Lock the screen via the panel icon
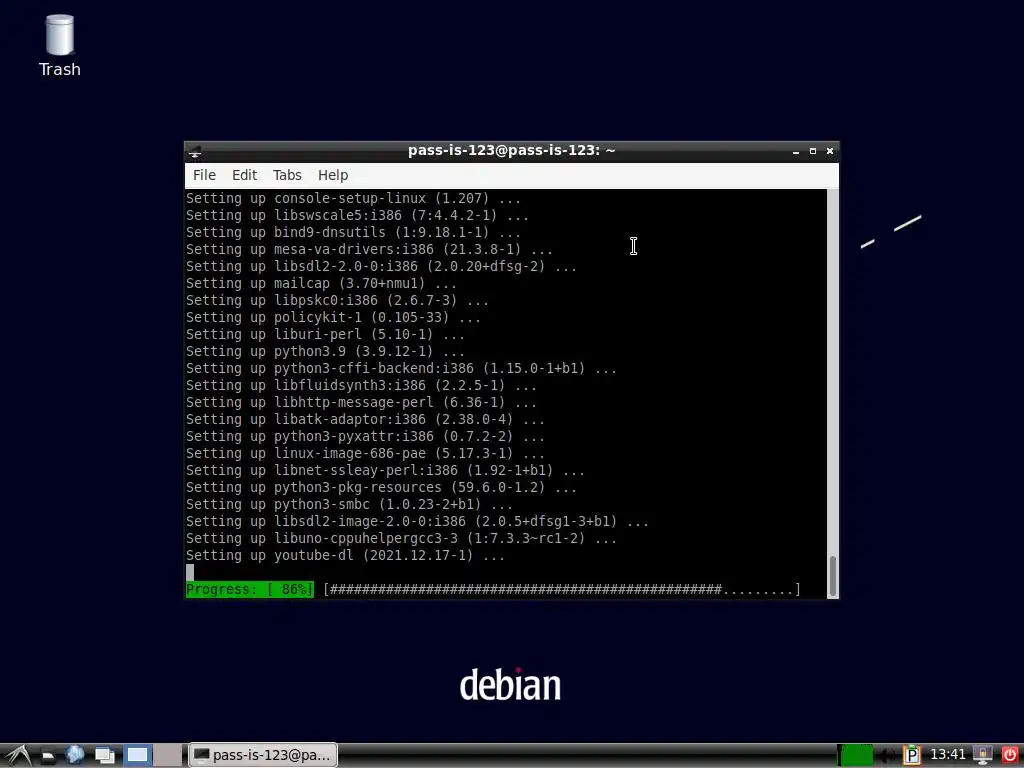This screenshot has width=1024, height=768. [x=982, y=756]
